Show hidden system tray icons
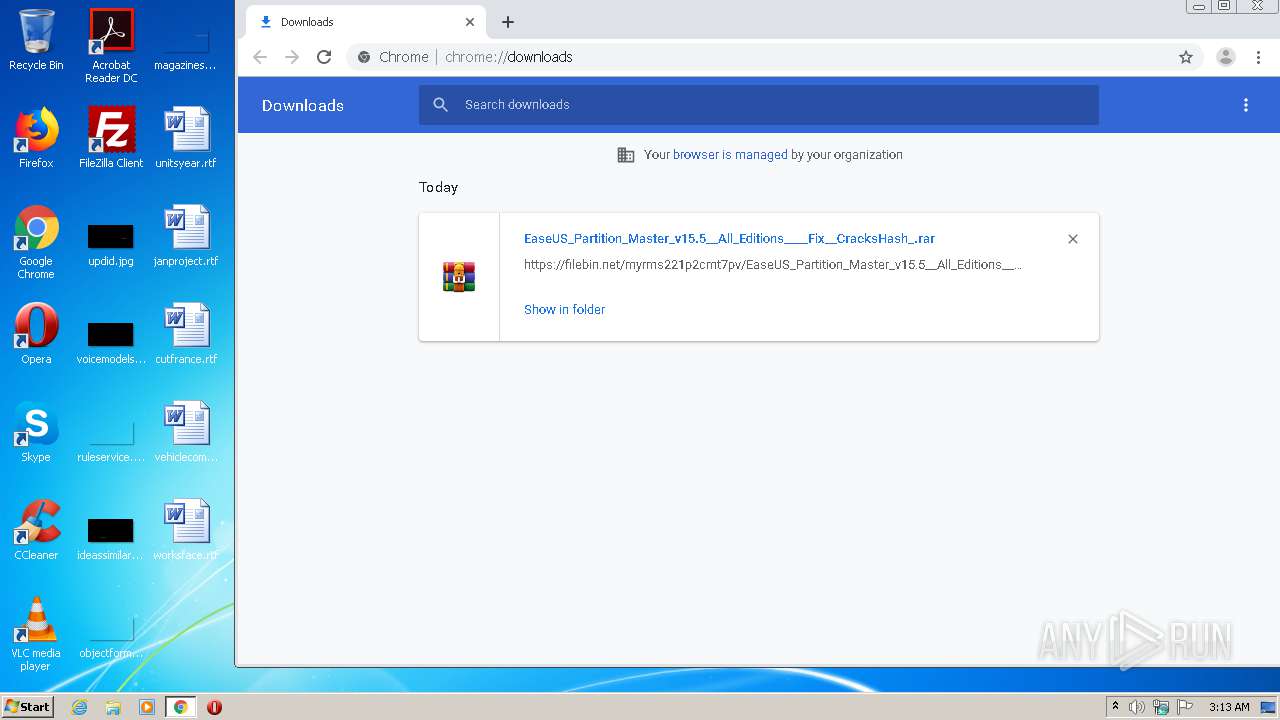Screen dimensions: 1280x720 click(1115, 707)
